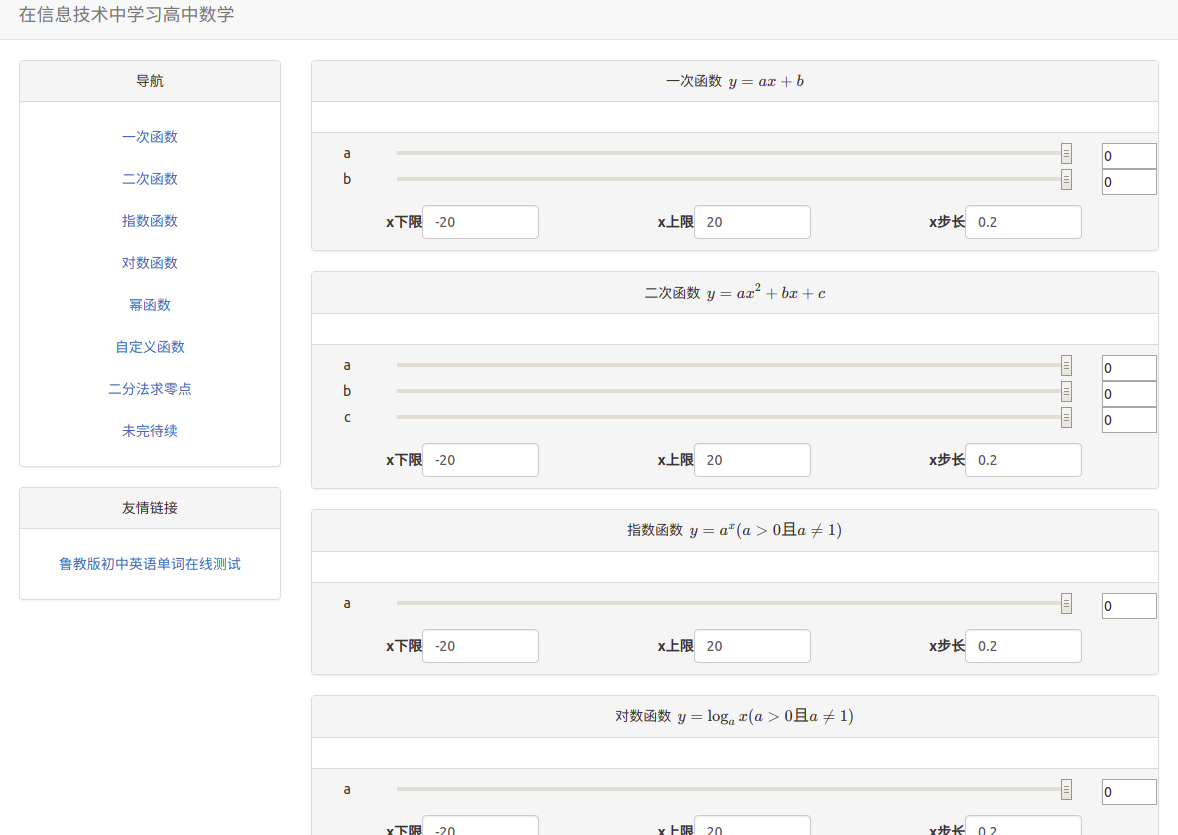Open 鲁教版初中英语单词在线测试 friendly link
The height and width of the screenshot is (835, 1178).
pyautogui.click(x=150, y=564)
